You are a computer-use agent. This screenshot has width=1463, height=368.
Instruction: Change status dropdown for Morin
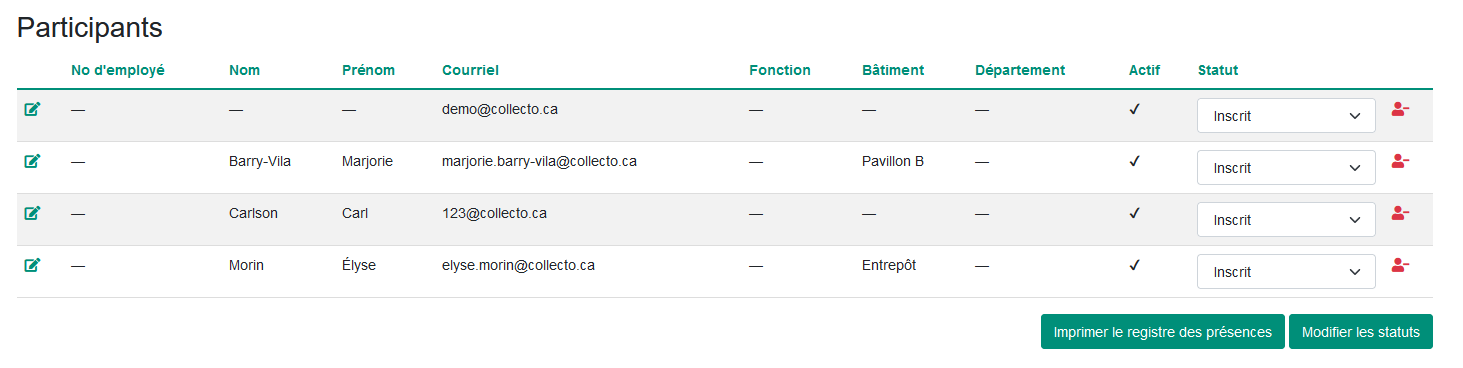1286,272
